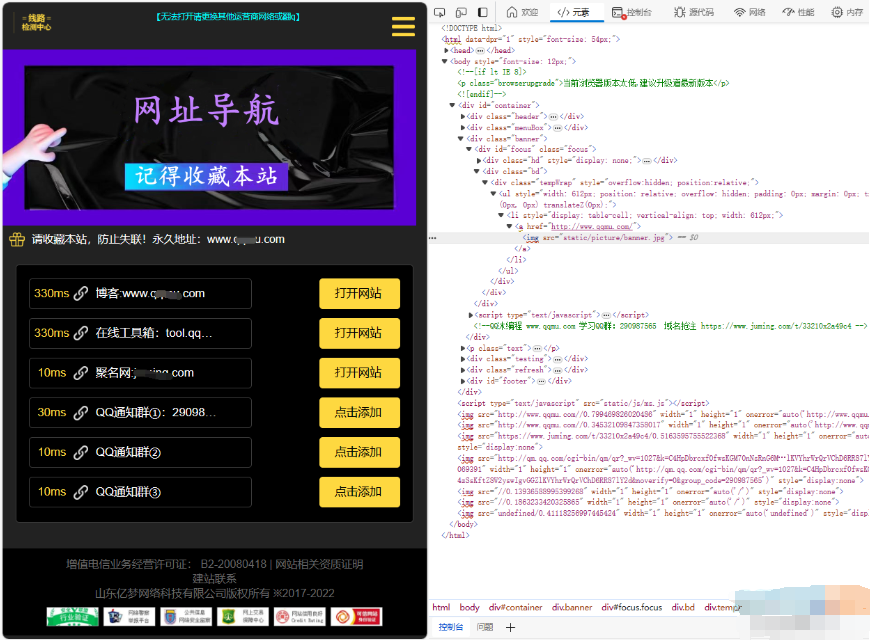Click the inspect element picker icon
872x640 pixels.
point(440,12)
